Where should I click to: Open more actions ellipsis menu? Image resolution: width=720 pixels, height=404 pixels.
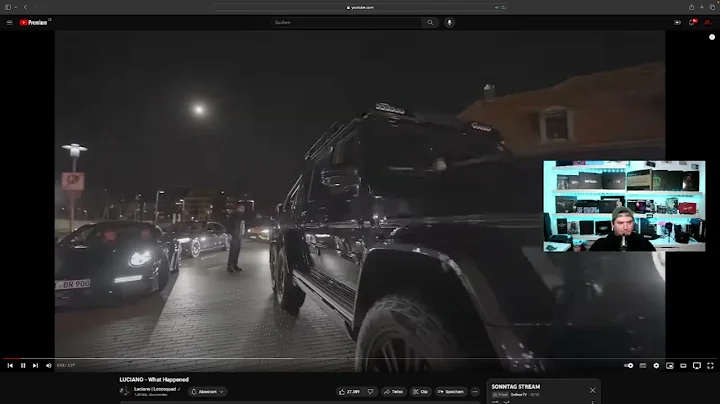475,392
